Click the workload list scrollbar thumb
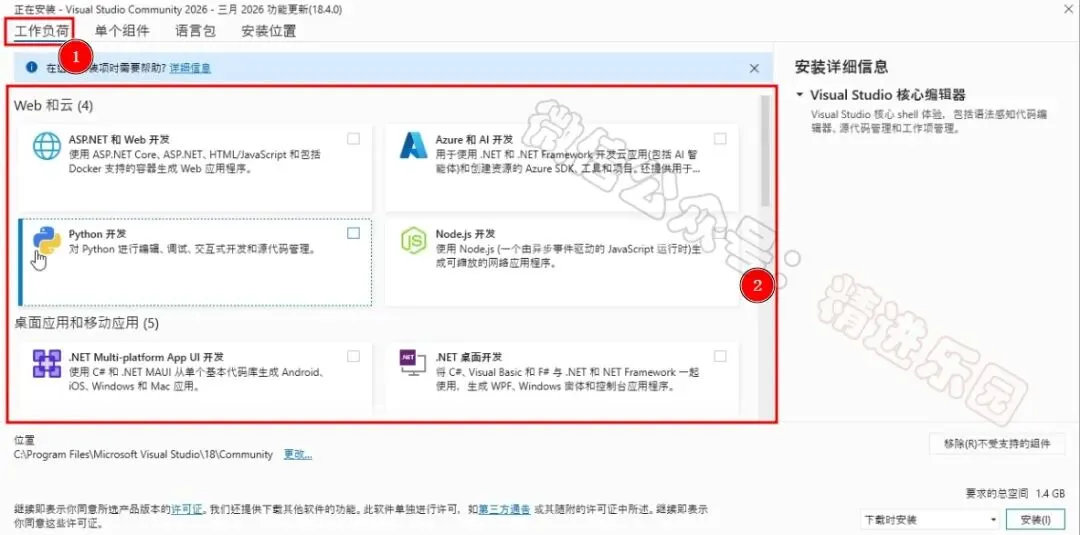The height and width of the screenshot is (535, 1080). 765,150
